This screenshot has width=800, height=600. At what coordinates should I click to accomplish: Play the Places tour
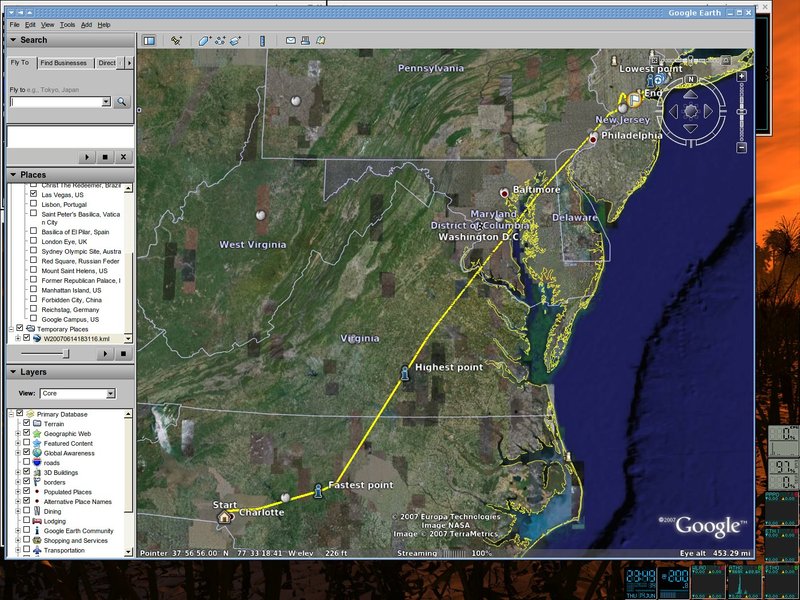(106, 354)
